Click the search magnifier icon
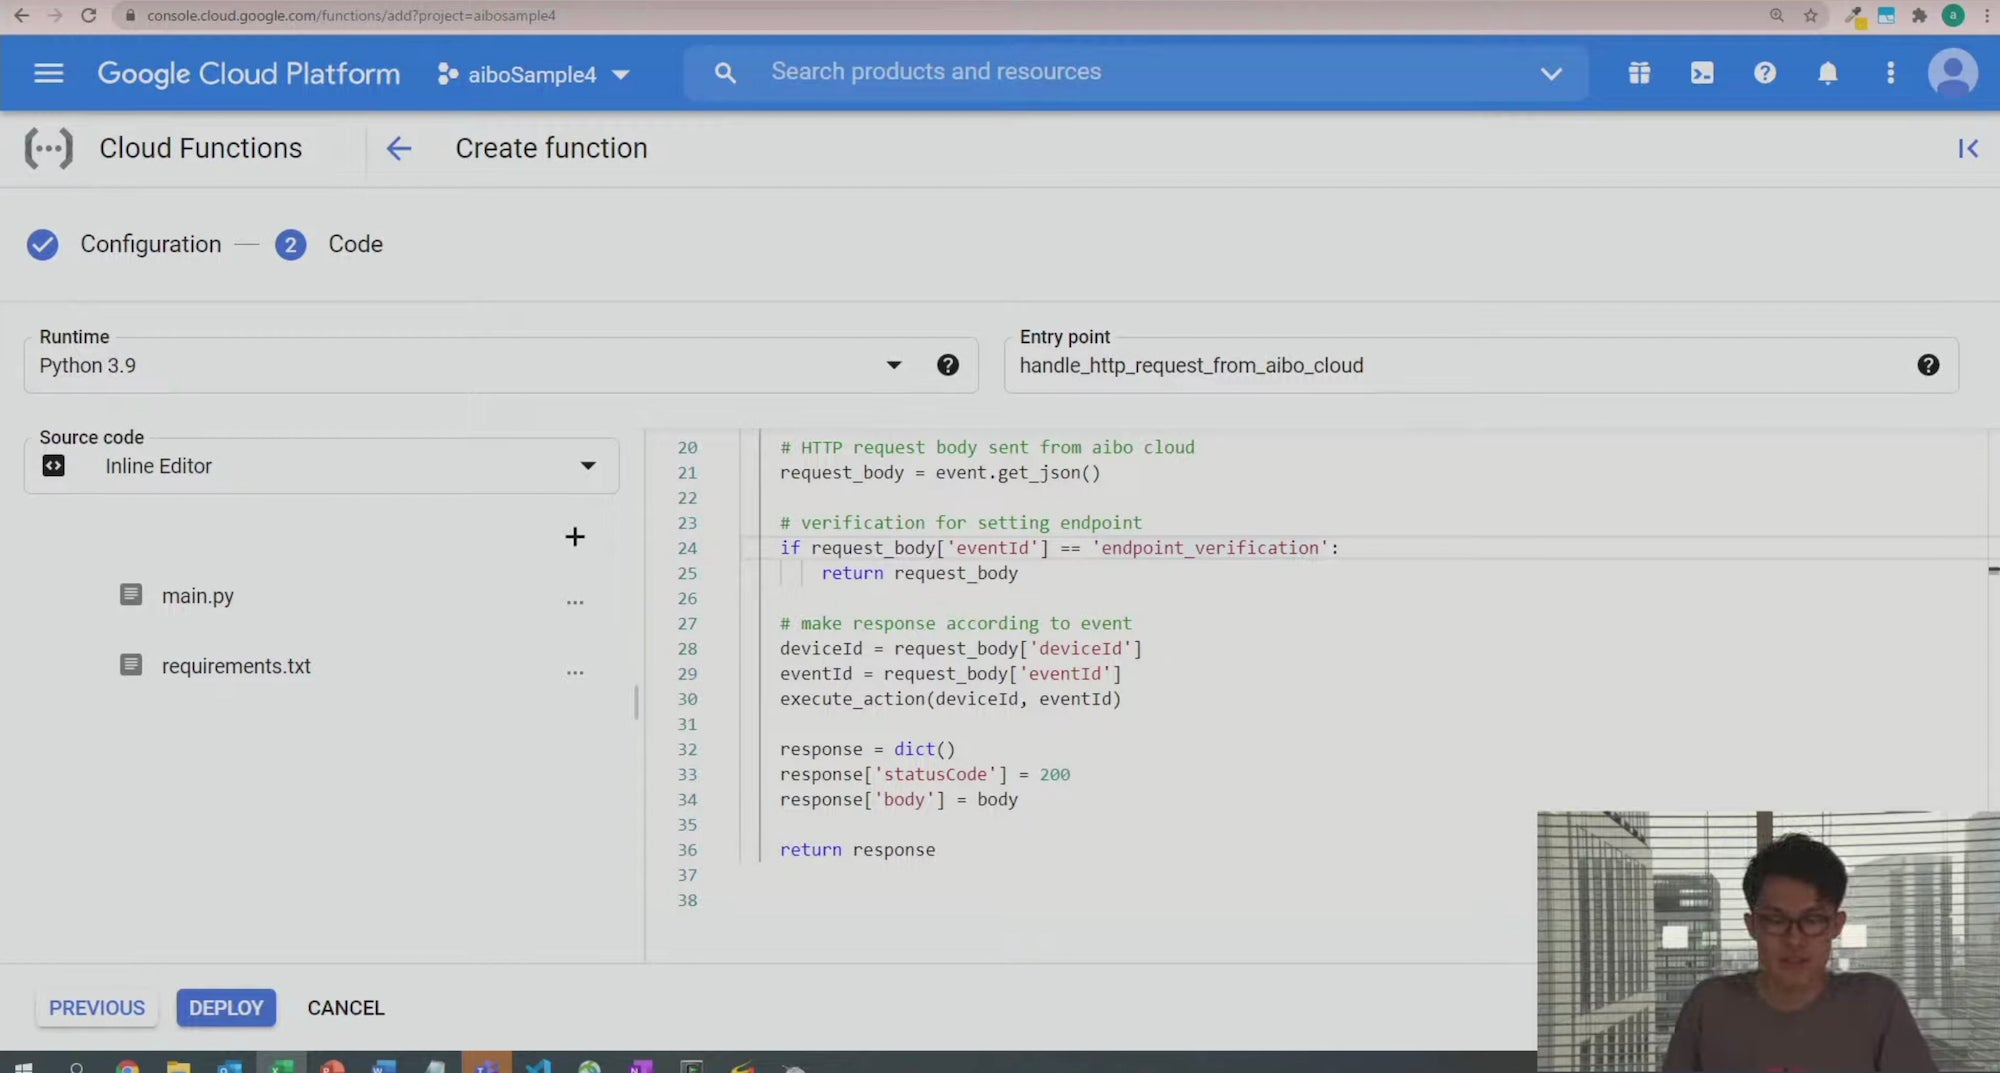This screenshot has width=2000, height=1073. point(725,73)
